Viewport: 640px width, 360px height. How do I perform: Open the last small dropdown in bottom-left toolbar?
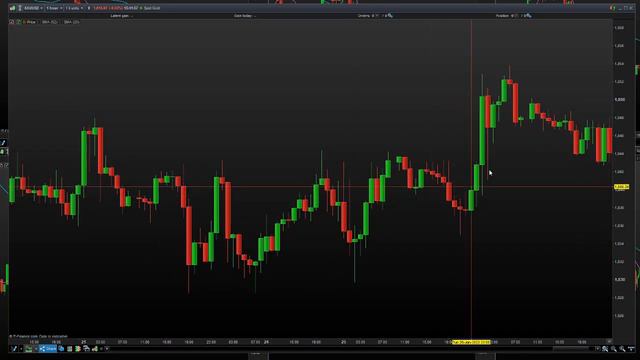pyautogui.click(x=107, y=349)
